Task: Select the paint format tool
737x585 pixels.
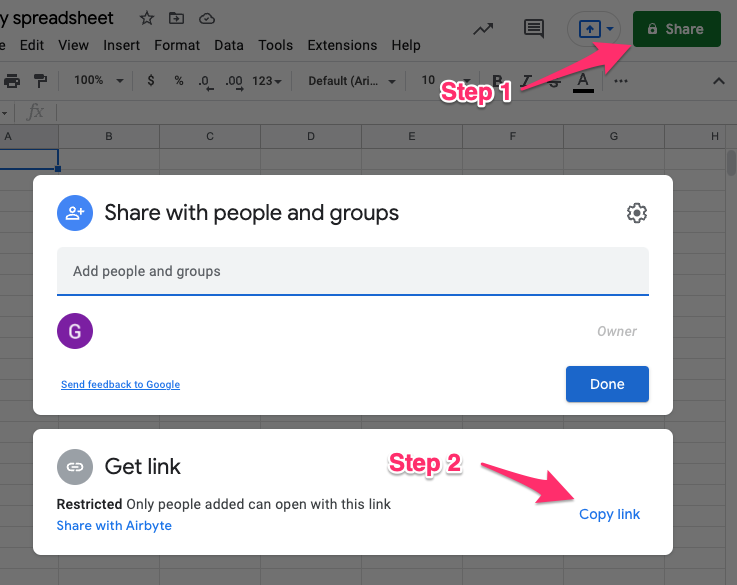Action: point(41,81)
